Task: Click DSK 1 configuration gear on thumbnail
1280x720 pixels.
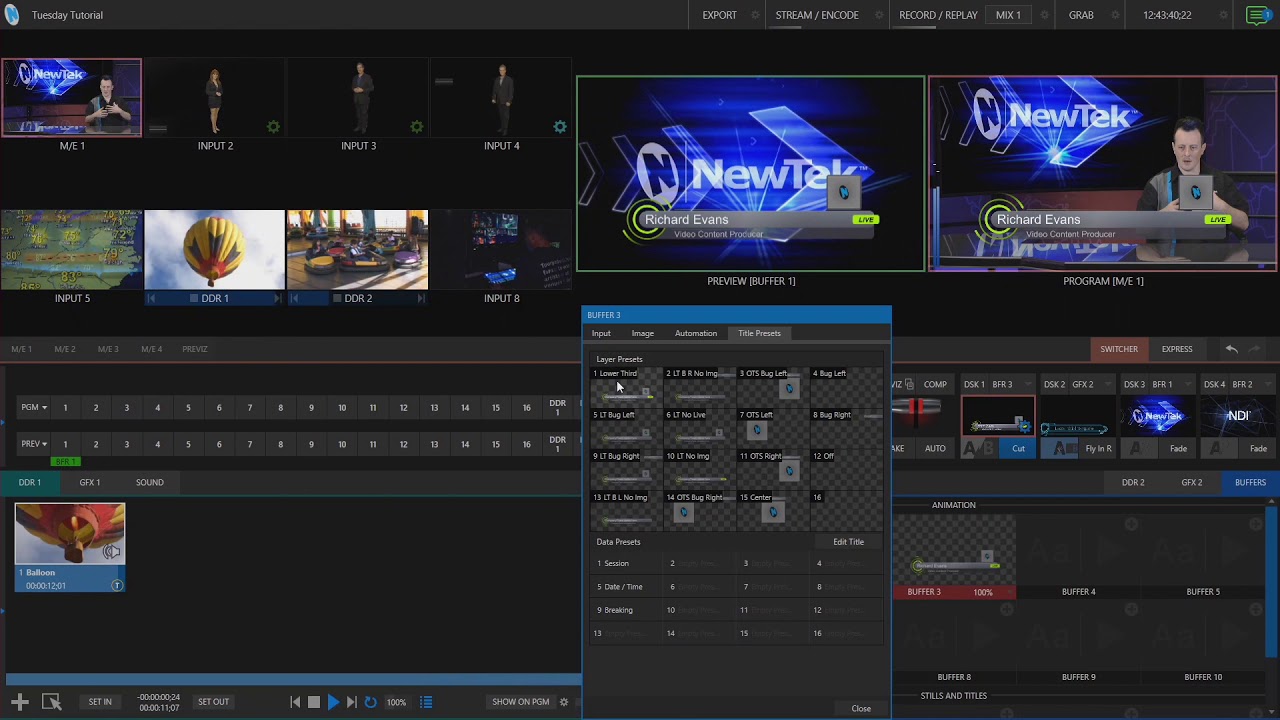Action: pos(1024,427)
